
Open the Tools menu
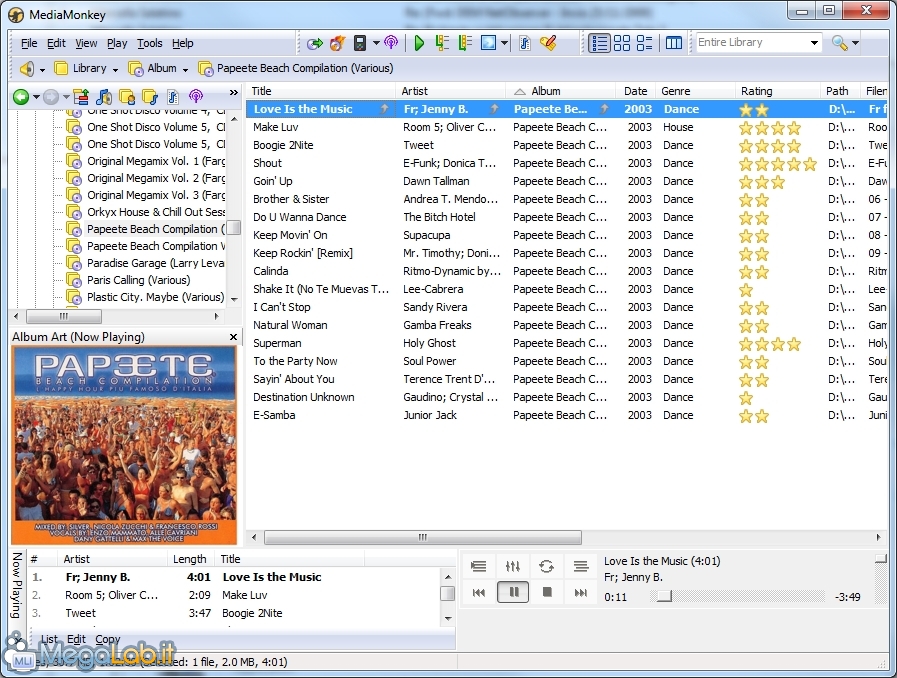click(x=149, y=43)
